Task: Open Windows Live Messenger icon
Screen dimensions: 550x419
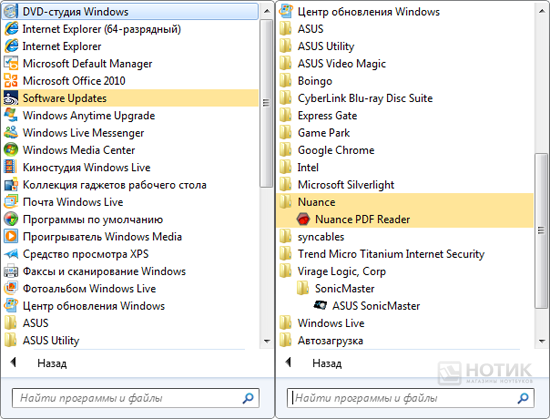Action: (x=11, y=133)
